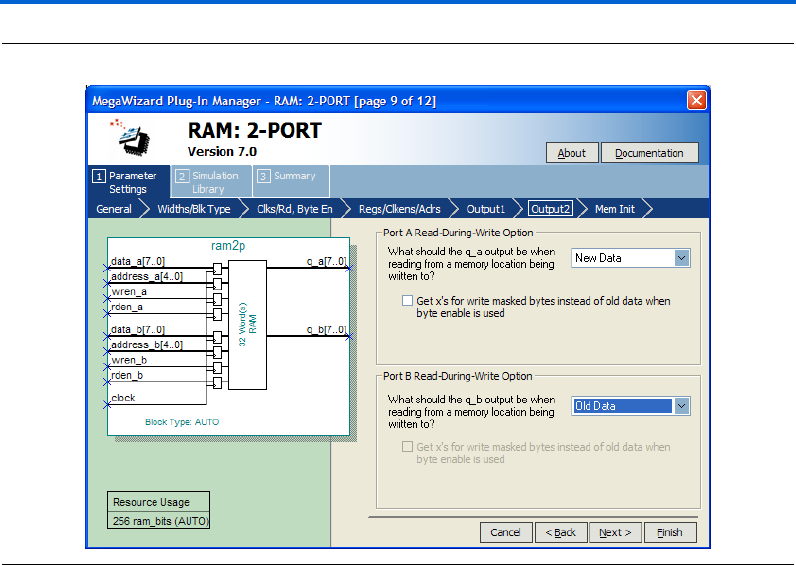Open the Port B read-during-write dropdown arrow
The height and width of the screenshot is (565, 796).
click(682, 406)
